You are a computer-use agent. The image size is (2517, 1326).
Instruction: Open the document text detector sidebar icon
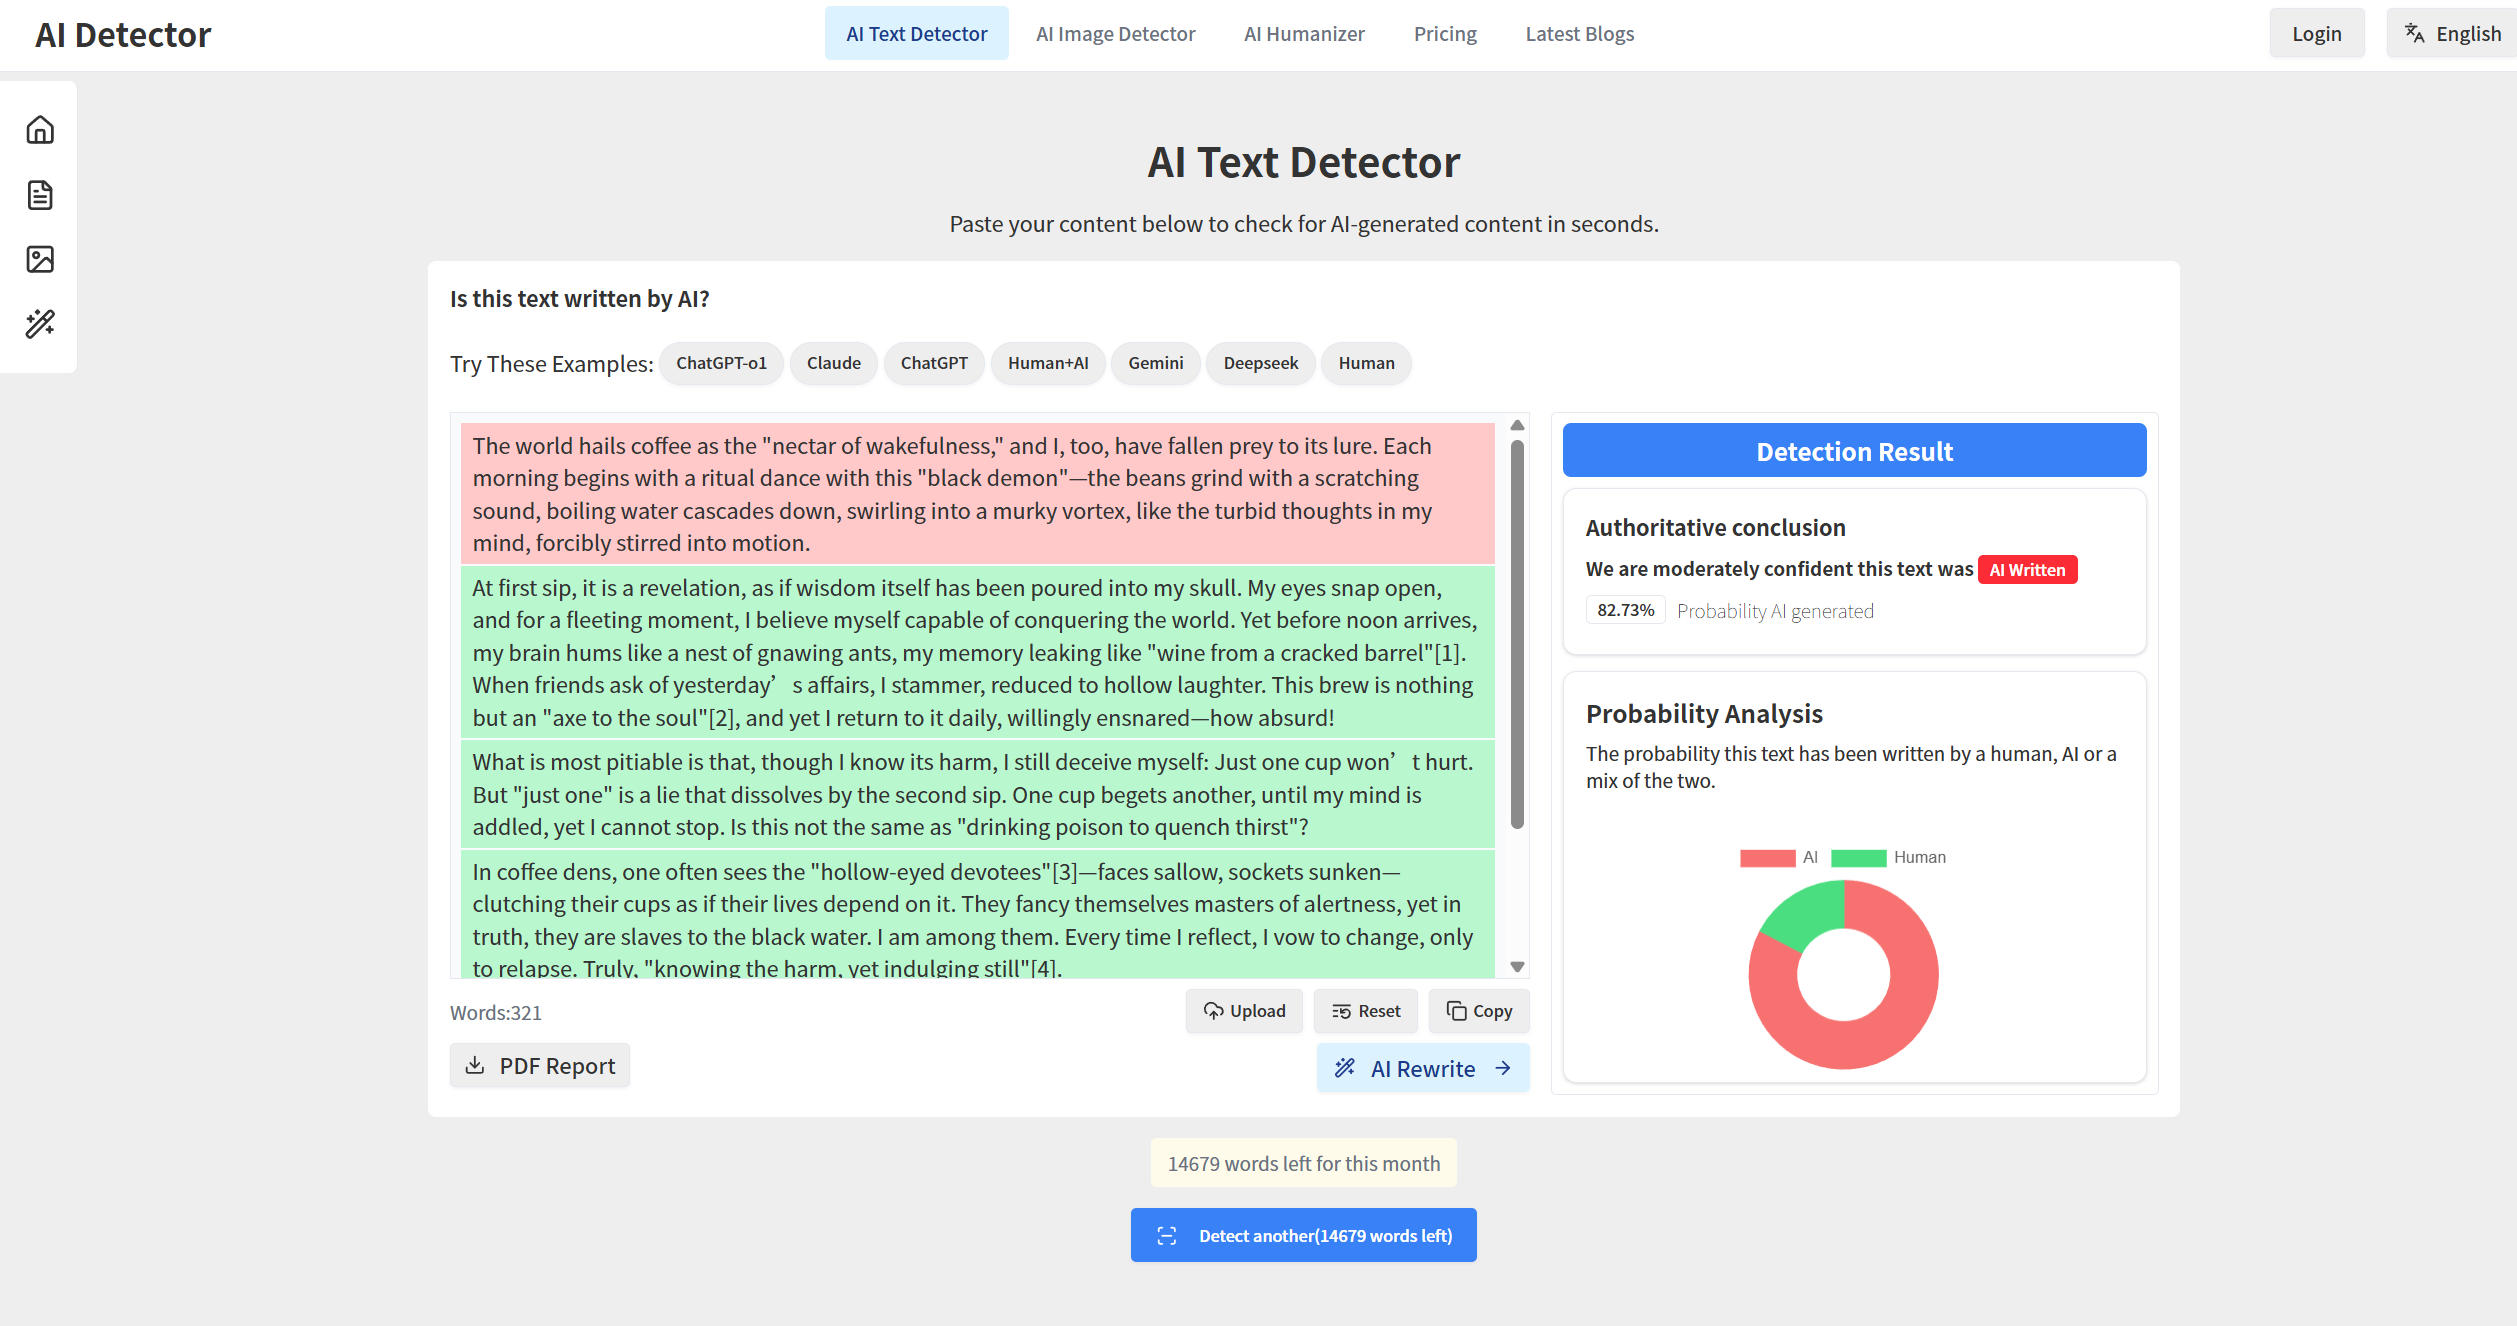[40, 195]
